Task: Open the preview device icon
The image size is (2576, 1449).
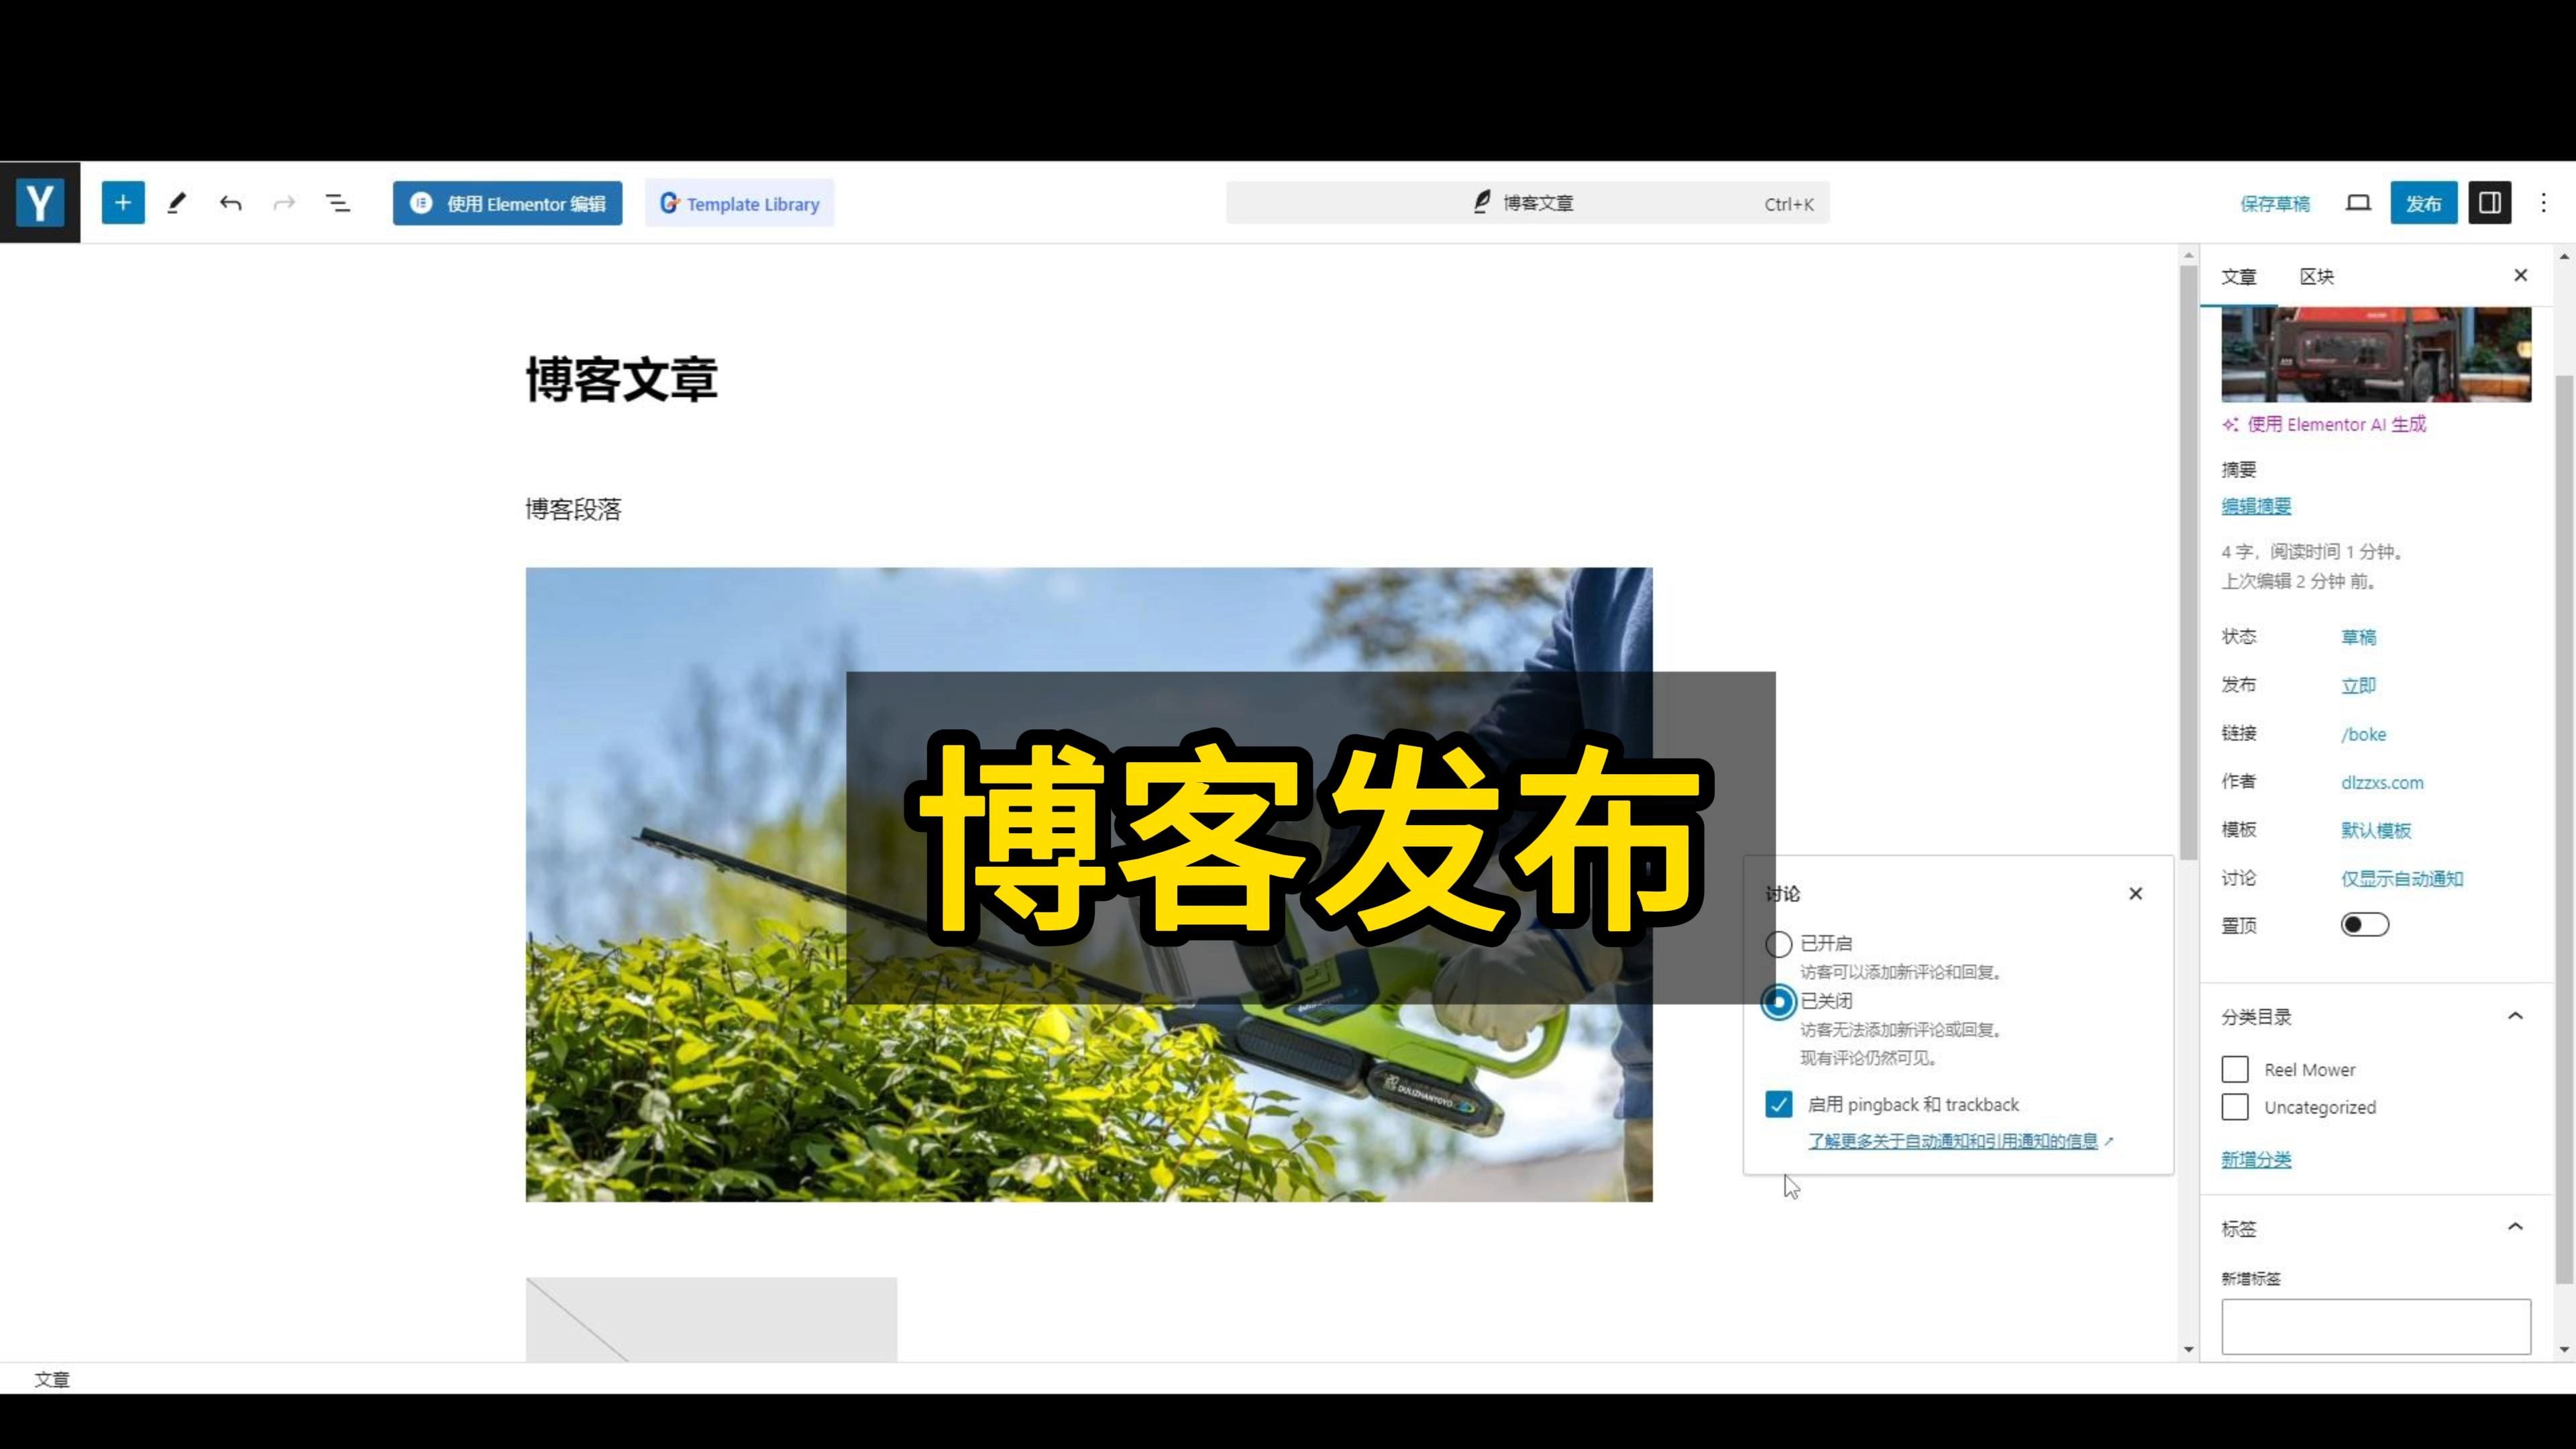Action: point(2358,202)
